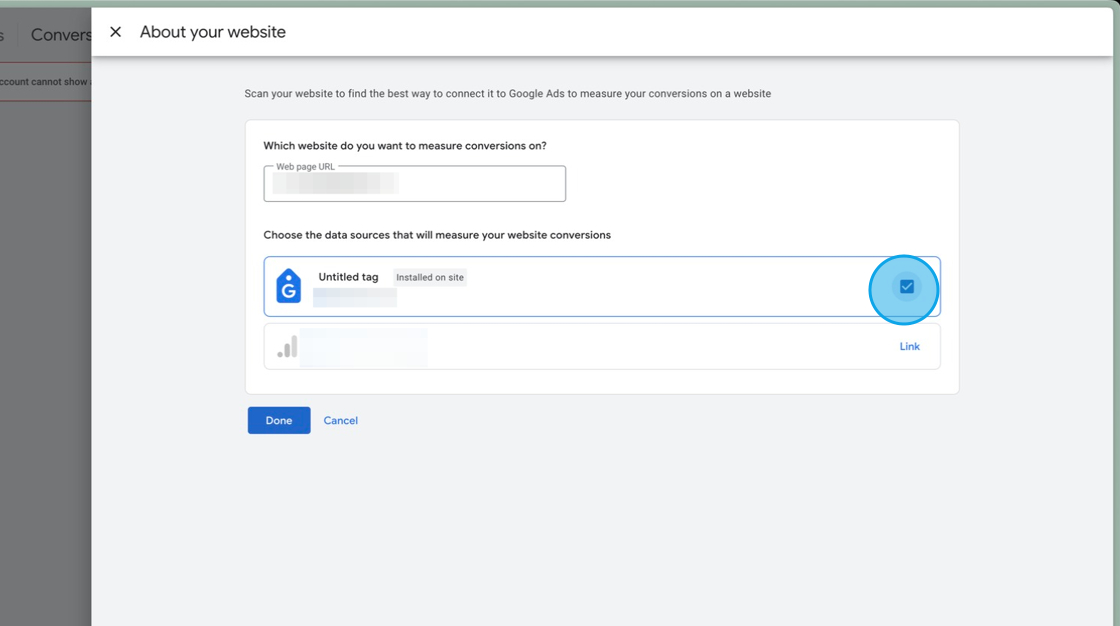Click Cancel to dismiss changes
This screenshot has height=626, width=1120.
click(x=340, y=420)
